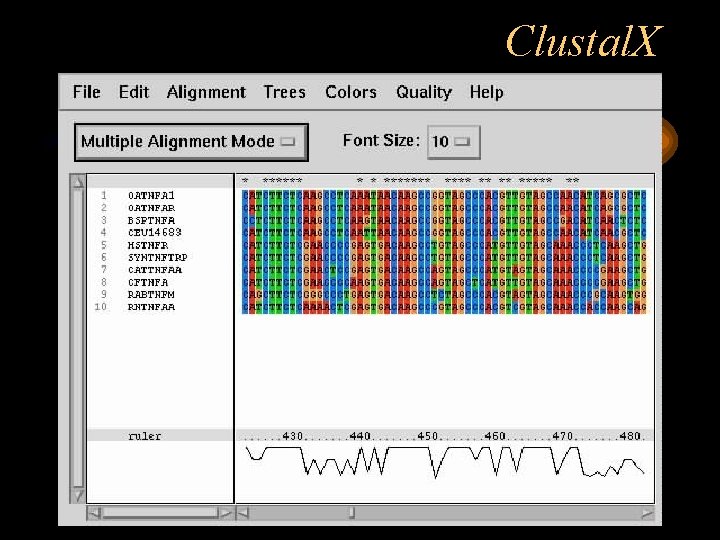
Task: Select sequence name CEU14683
Action: (154, 232)
